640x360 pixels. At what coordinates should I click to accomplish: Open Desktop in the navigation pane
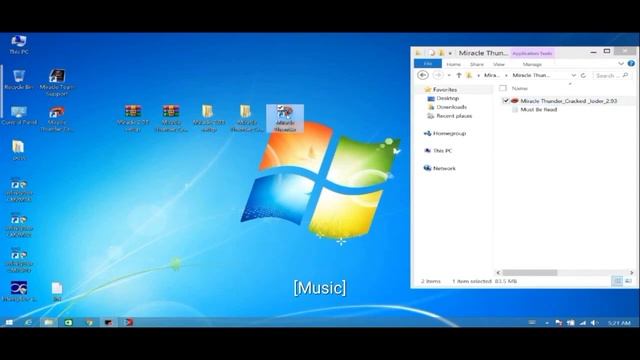tap(448, 98)
